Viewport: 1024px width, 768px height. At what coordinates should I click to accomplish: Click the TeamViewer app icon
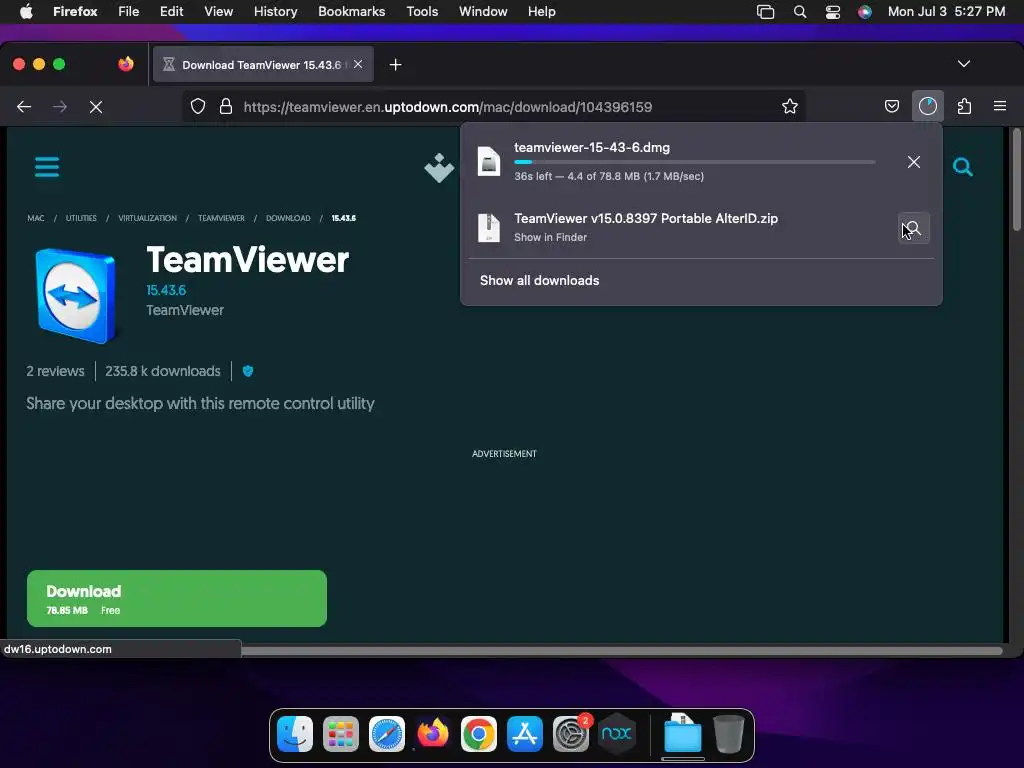tap(76, 296)
